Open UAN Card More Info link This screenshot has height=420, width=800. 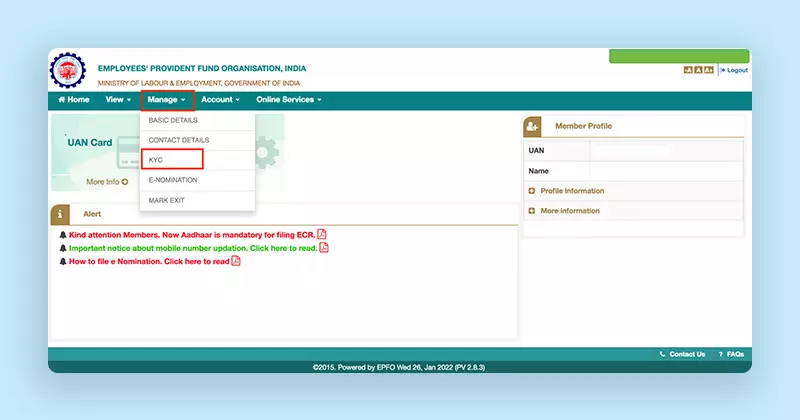click(107, 182)
